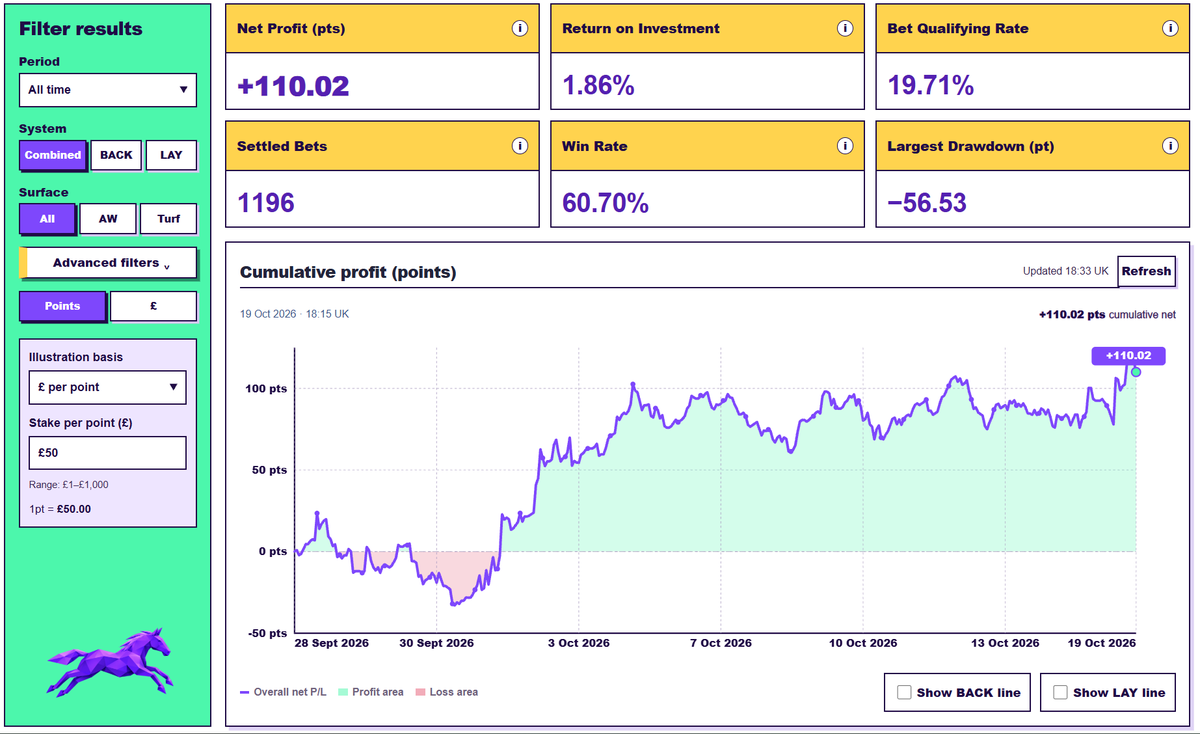The height and width of the screenshot is (734, 1200).
Task: Click the 1196 settled bets value
Action: click(266, 203)
